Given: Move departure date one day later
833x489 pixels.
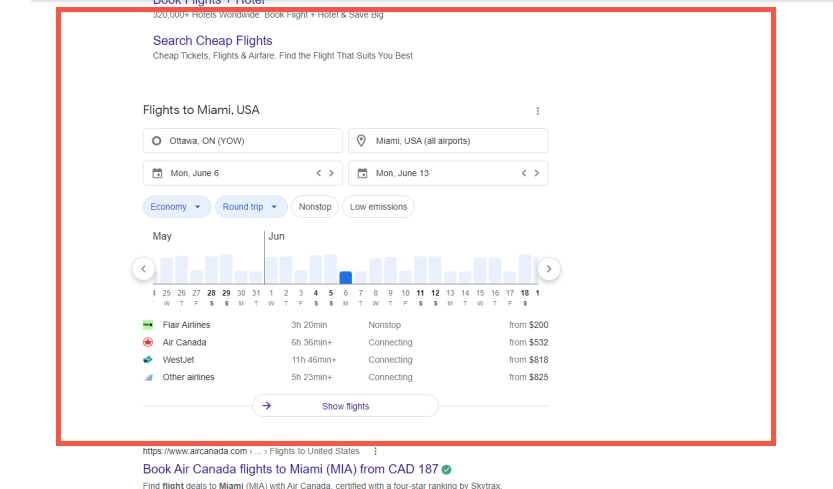Looking at the screenshot, I should (x=332, y=173).
